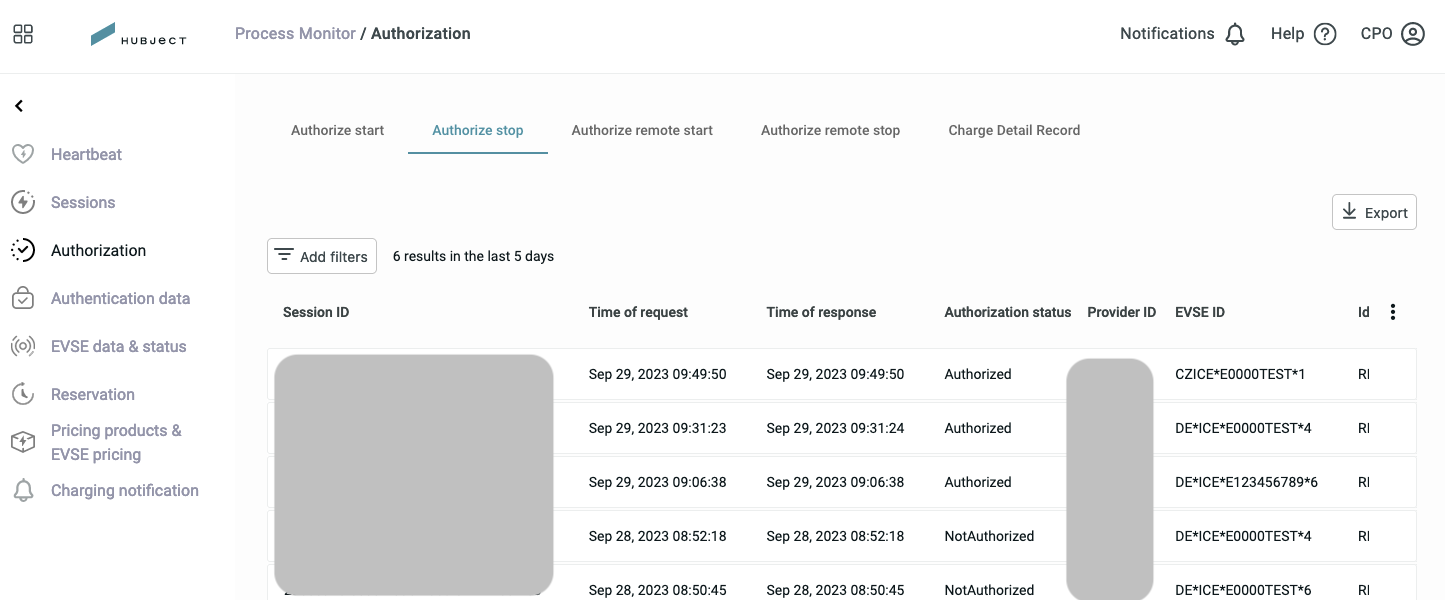This screenshot has width=1445, height=600.
Task: Open Heartbeat in the sidebar
Action: pos(86,154)
